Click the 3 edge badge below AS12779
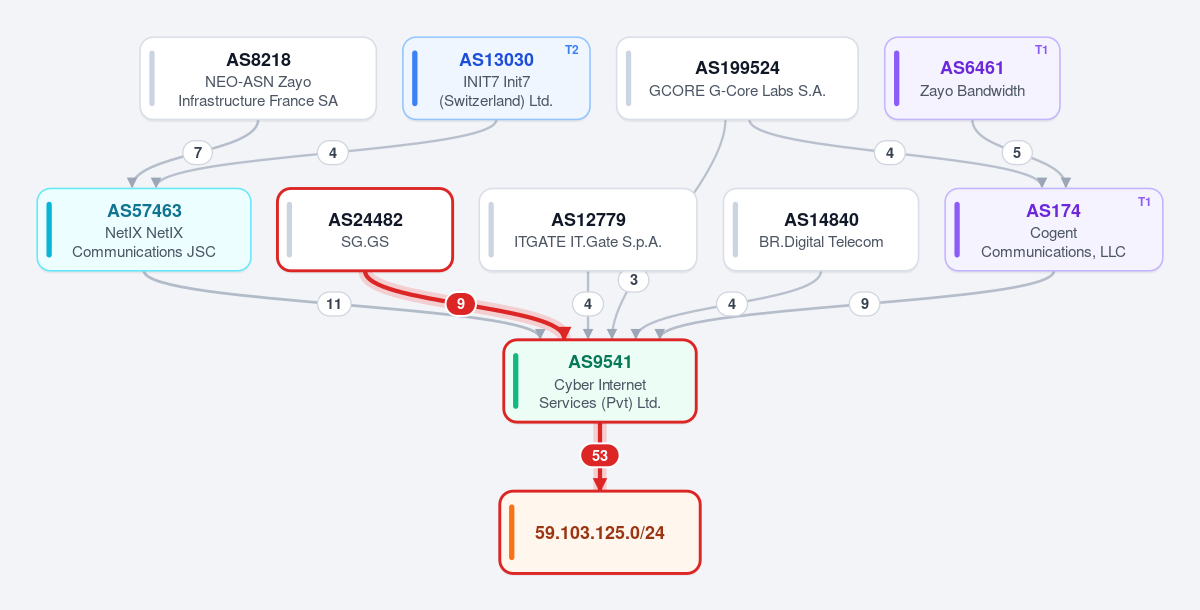 point(633,280)
